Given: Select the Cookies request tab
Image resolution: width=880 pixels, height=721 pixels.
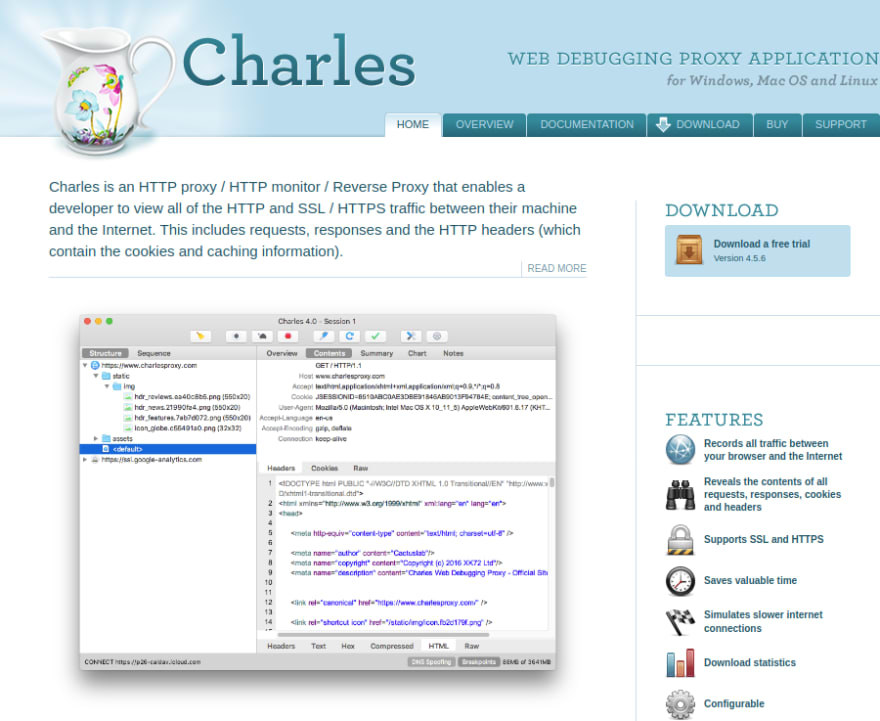Looking at the screenshot, I should (324, 468).
